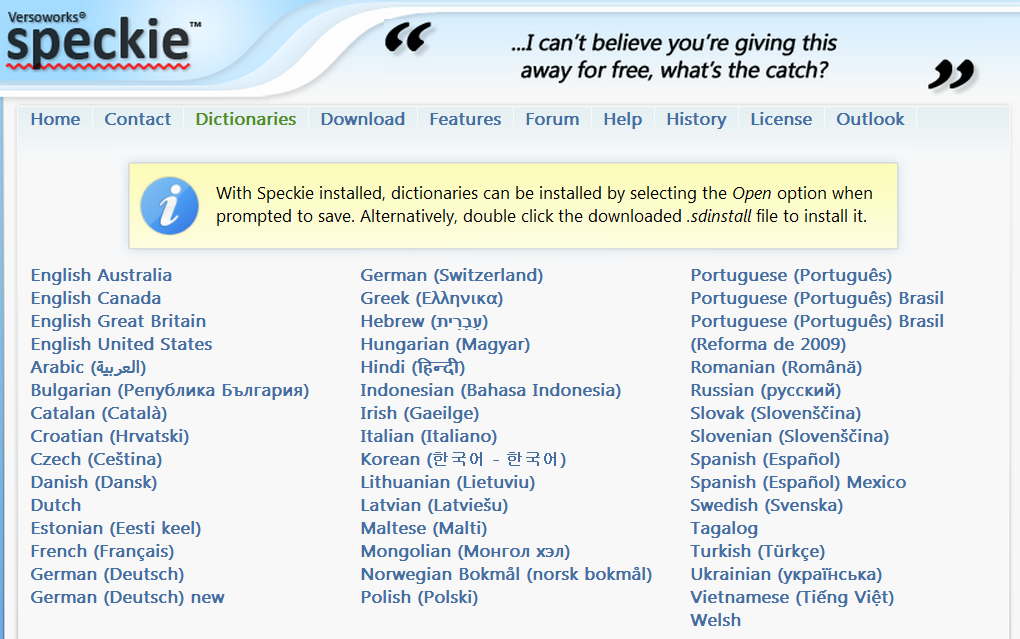Choose the Hindi dictionary

413,368
